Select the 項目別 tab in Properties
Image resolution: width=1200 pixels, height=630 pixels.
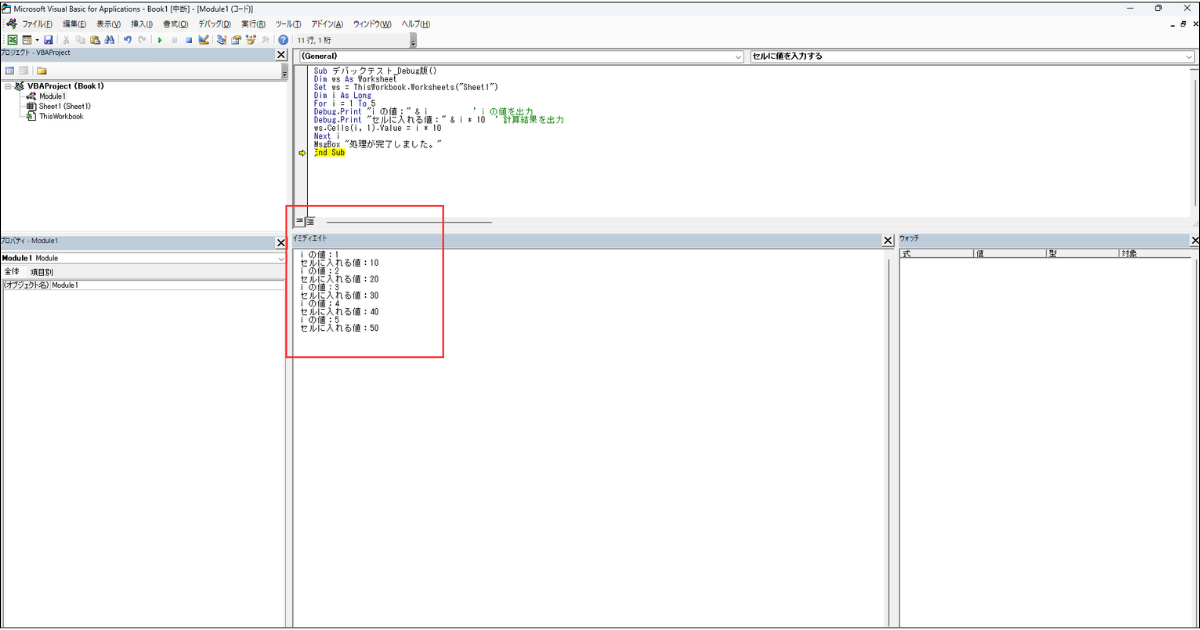[x=42, y=271]
